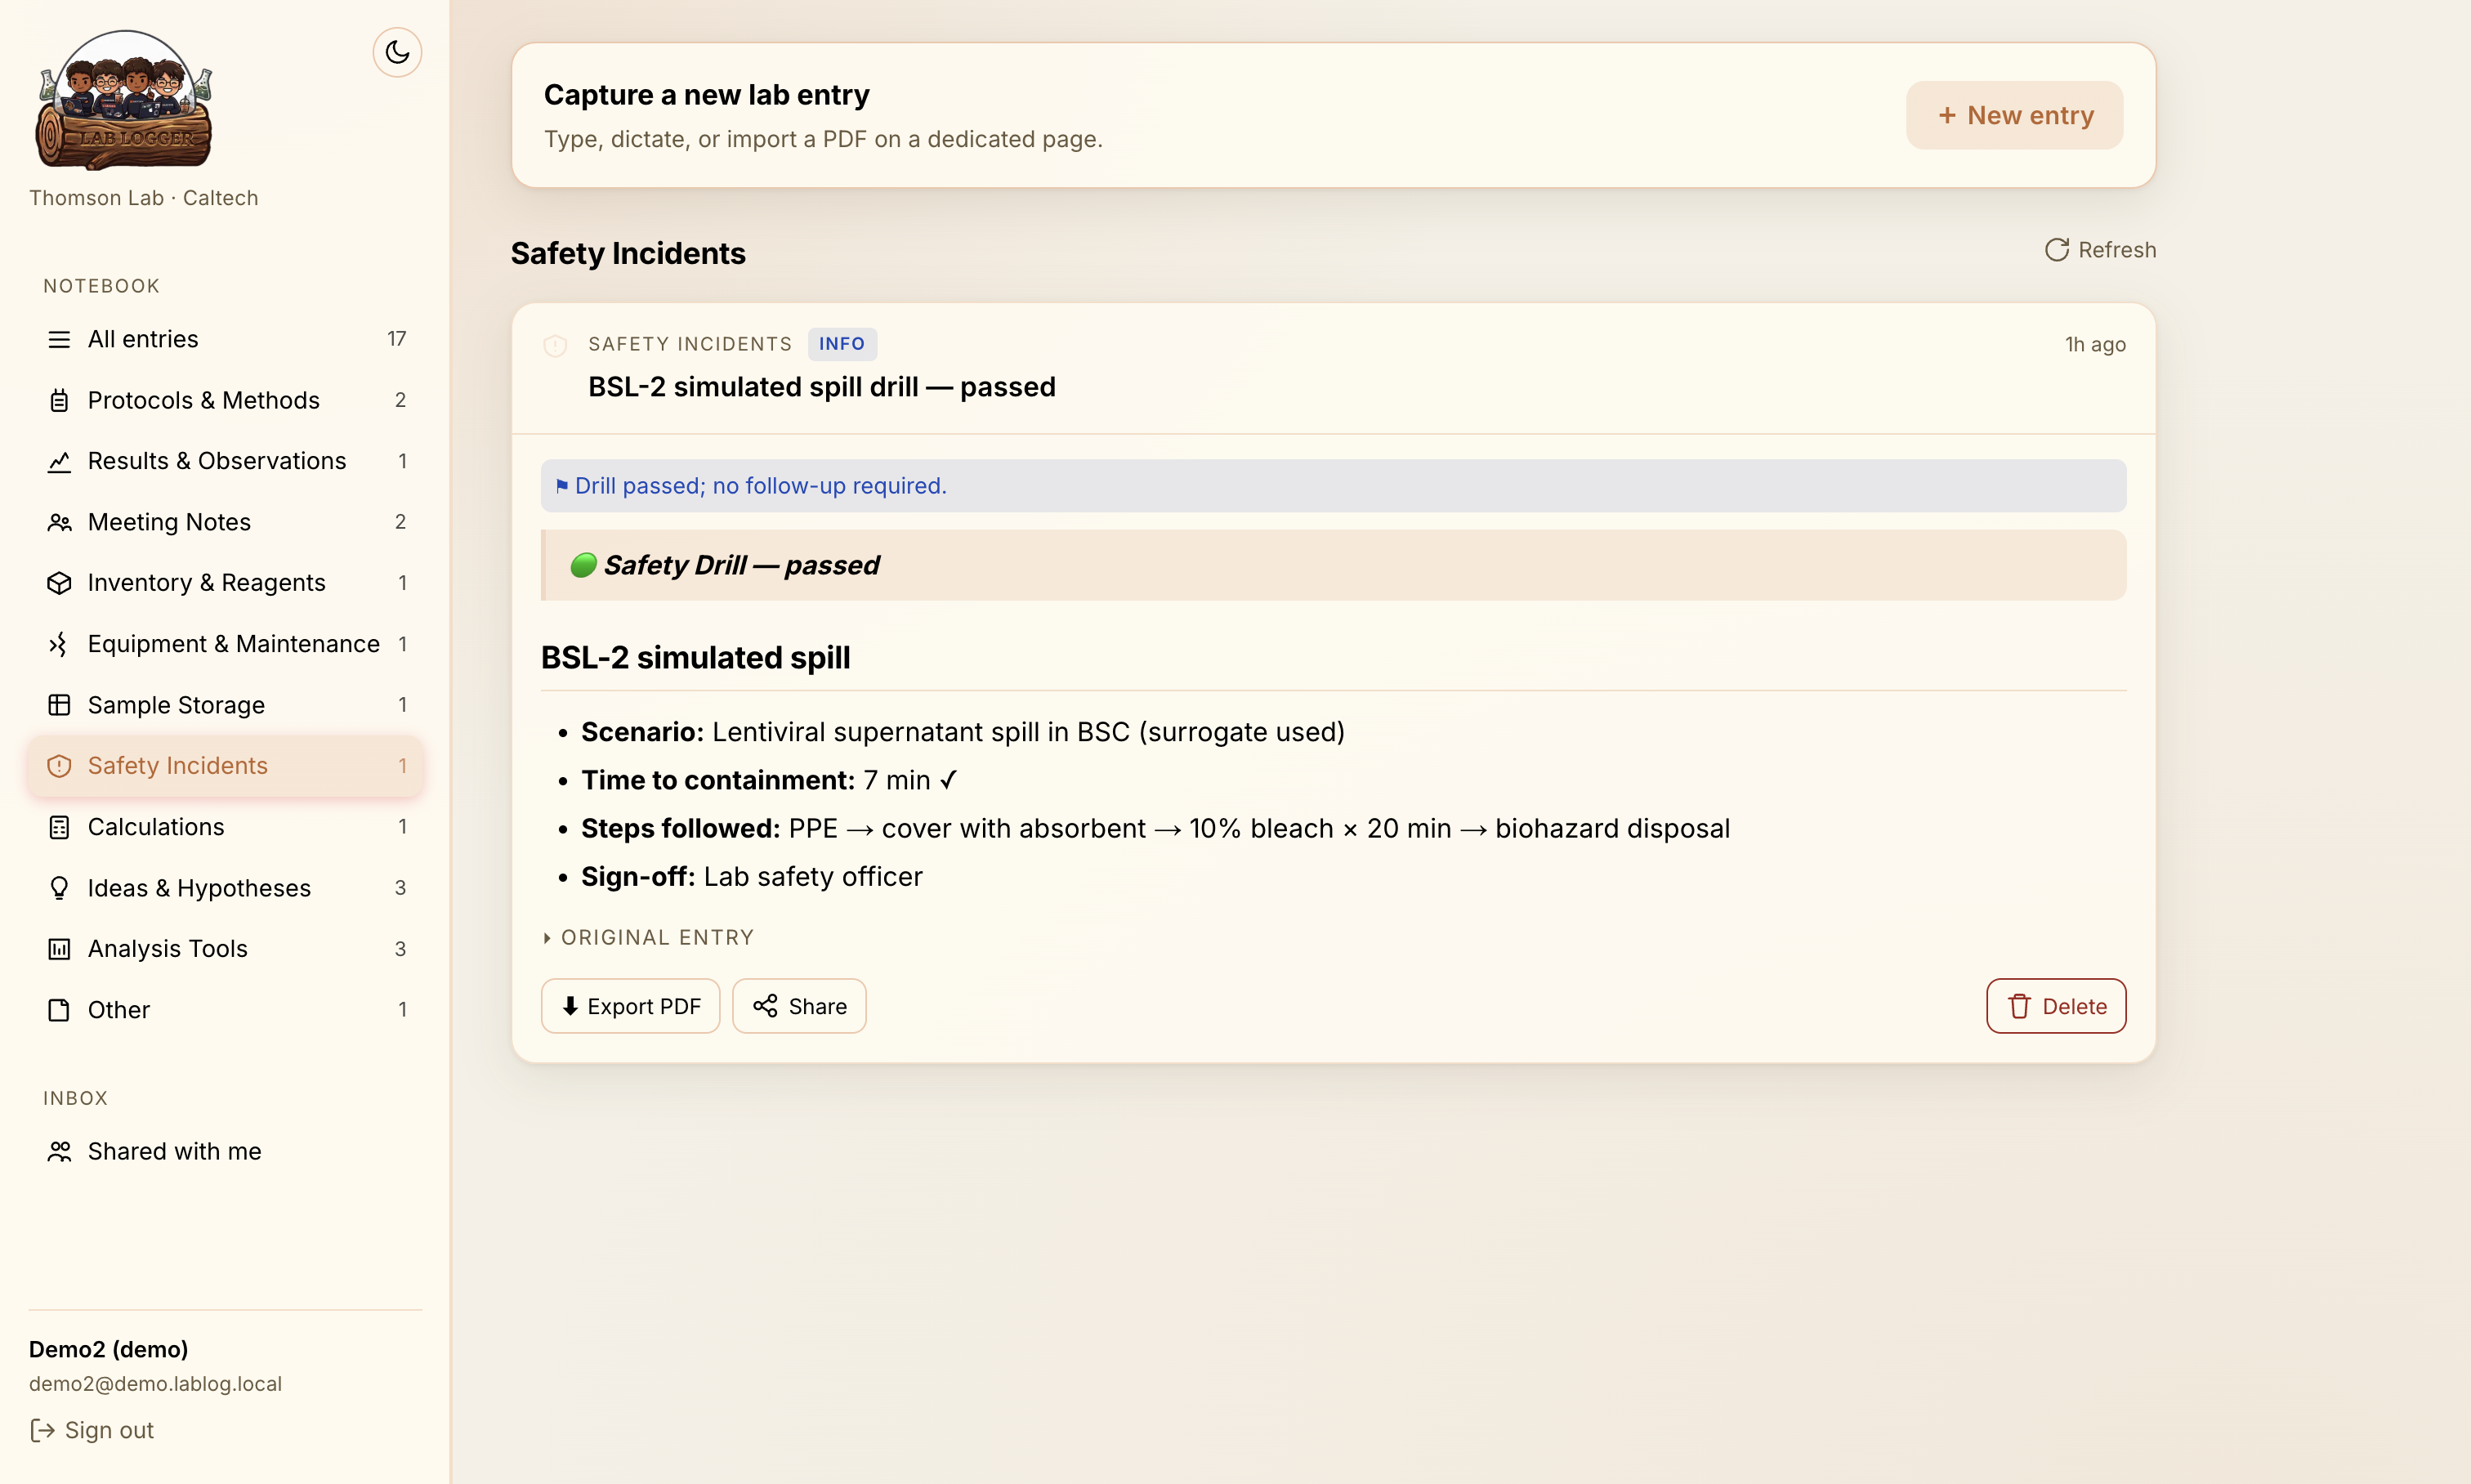Share the spill drill entry

pos(799,1006)
